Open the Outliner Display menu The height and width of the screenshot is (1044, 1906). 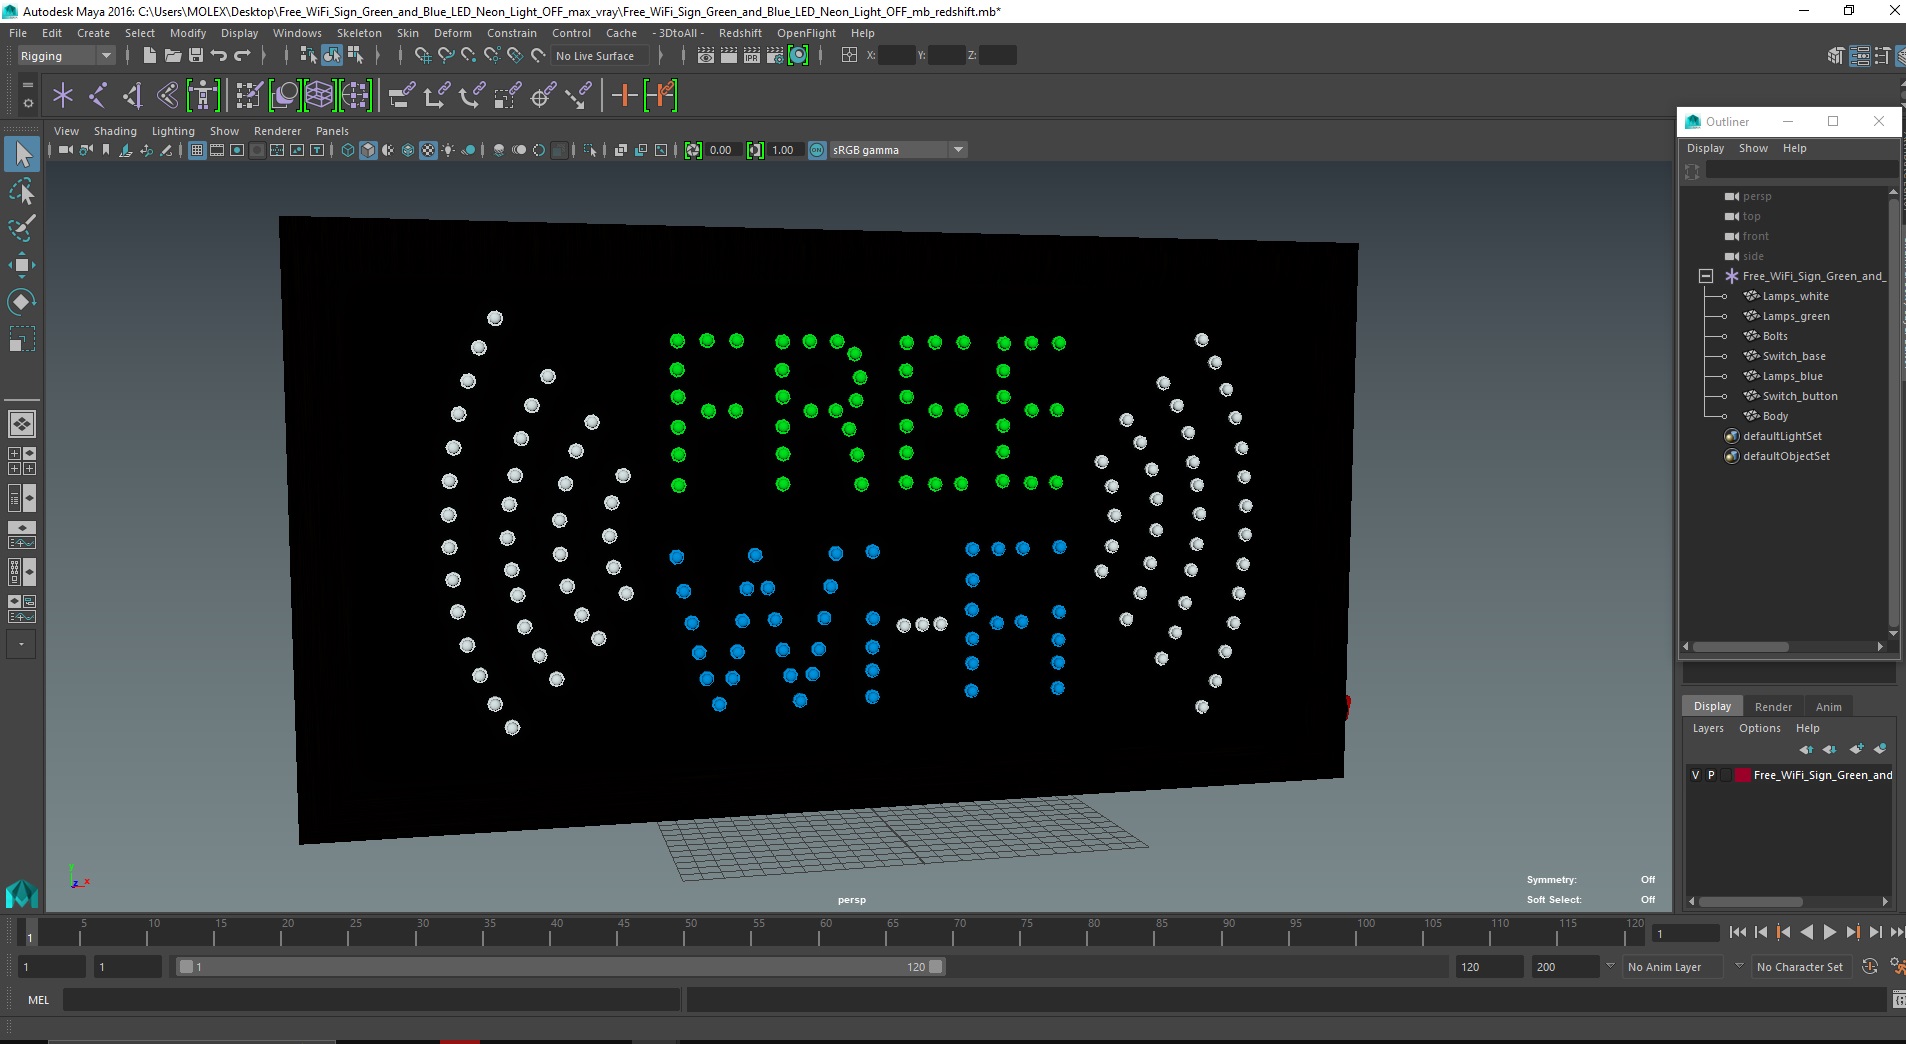pos(1705,148)
